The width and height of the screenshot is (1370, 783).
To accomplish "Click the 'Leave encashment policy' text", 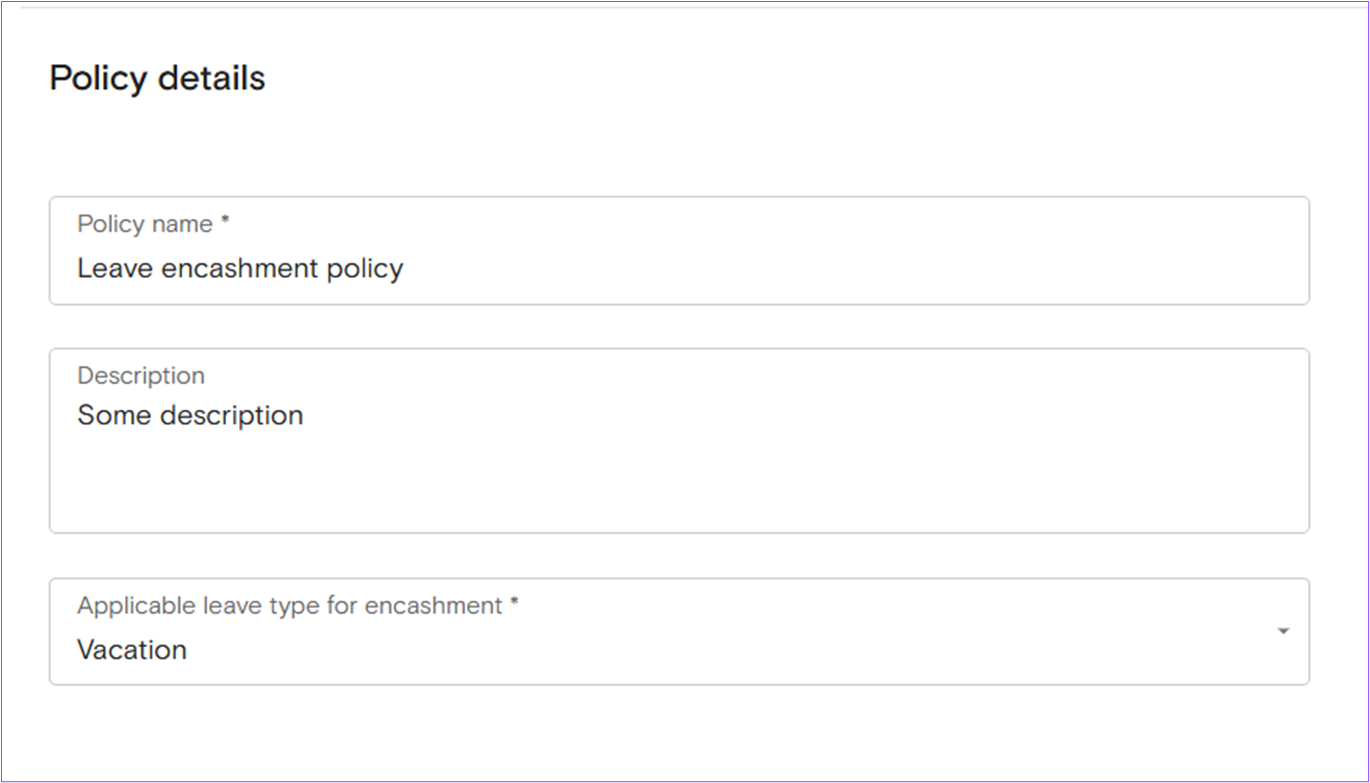I will [x=240, y=269].
